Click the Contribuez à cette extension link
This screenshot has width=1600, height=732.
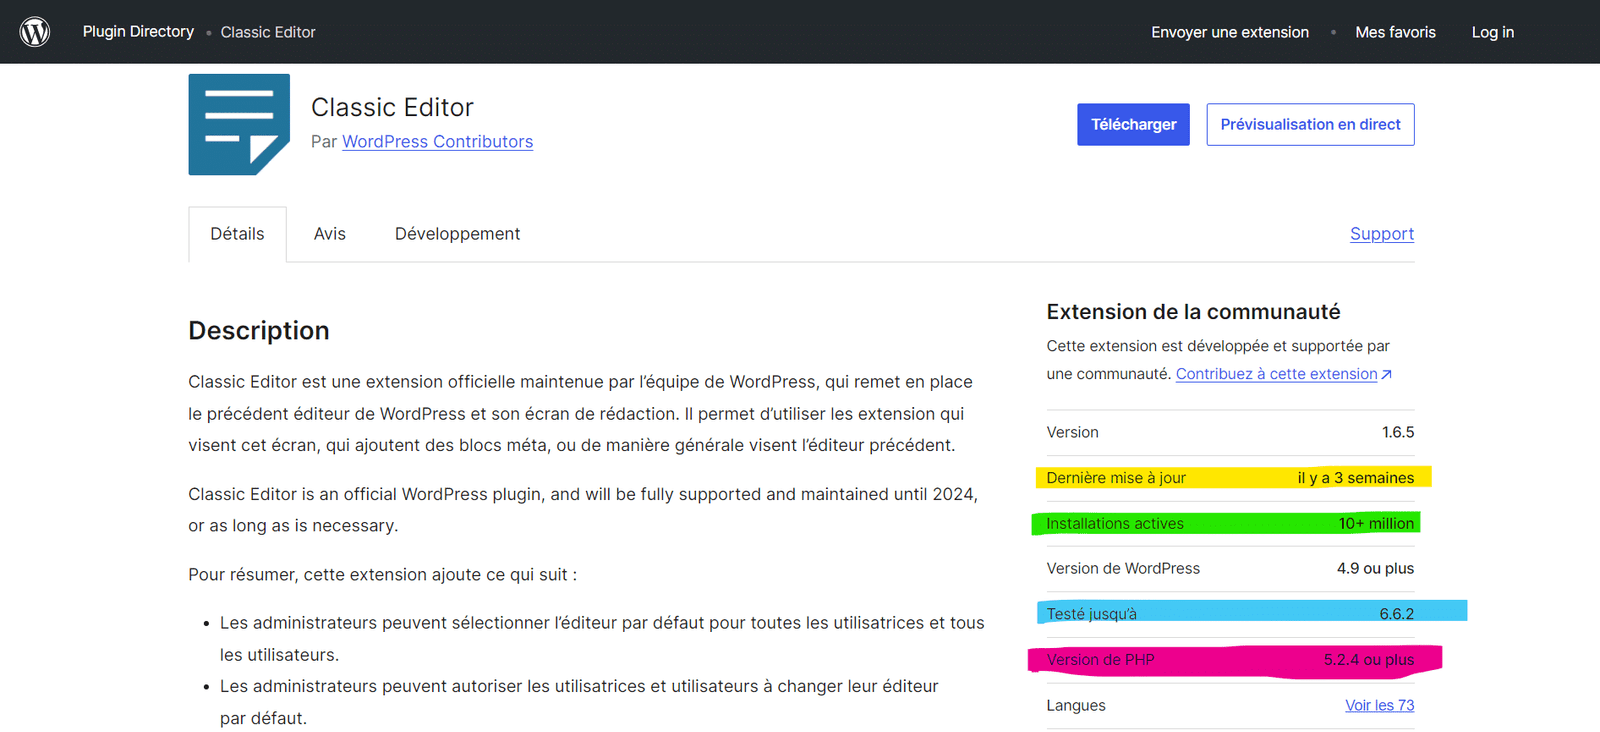click(x=1276, y=374)
